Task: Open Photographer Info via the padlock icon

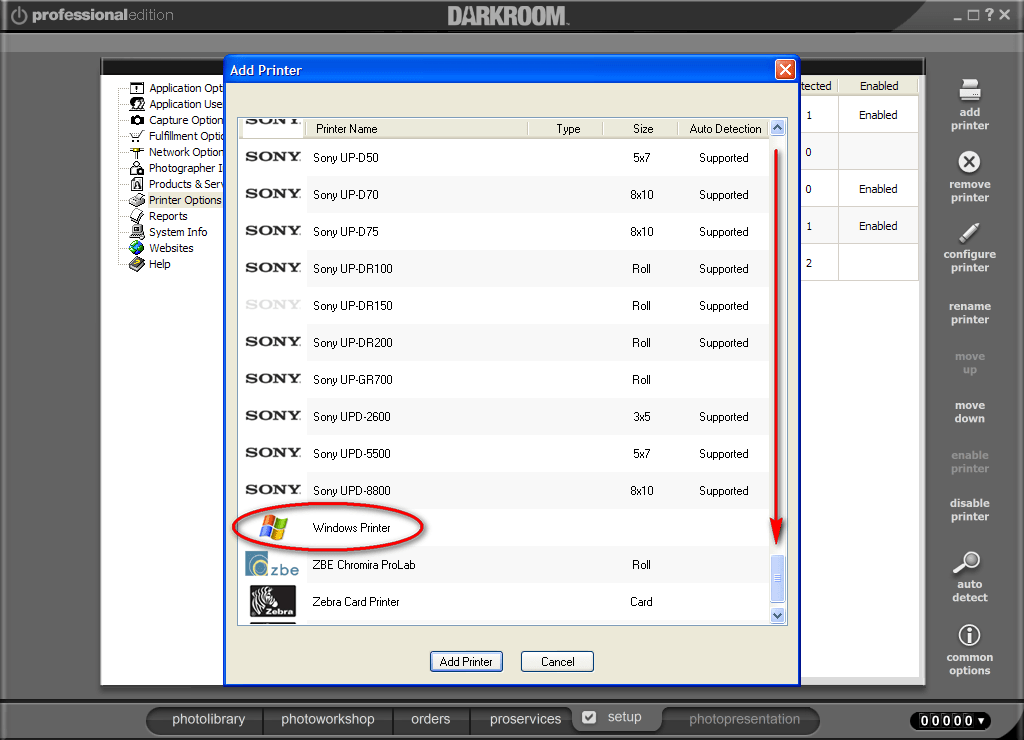Action: pos(135,168)
